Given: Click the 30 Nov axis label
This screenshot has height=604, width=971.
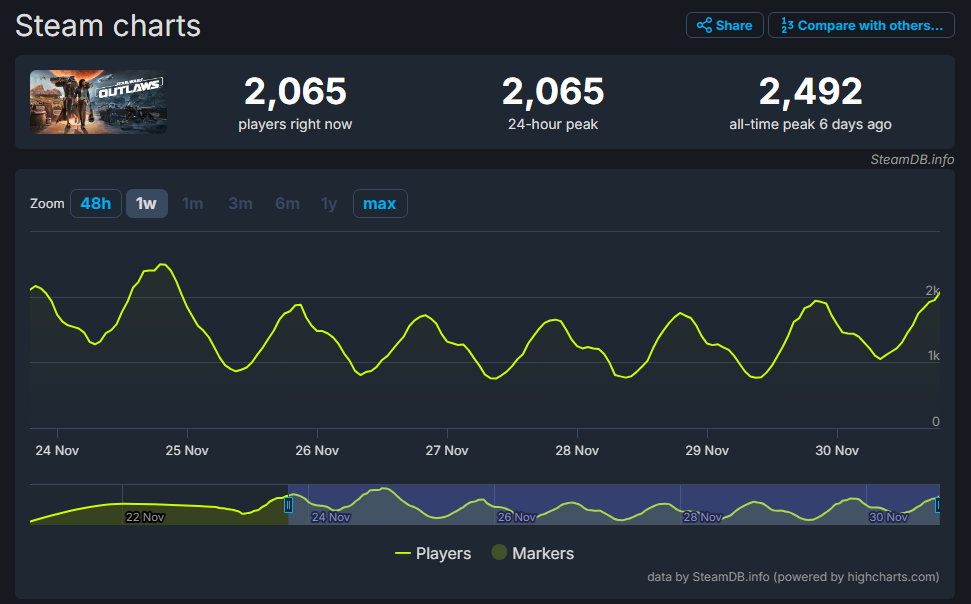Looking at the screenshot, I should tap(837, 450).
